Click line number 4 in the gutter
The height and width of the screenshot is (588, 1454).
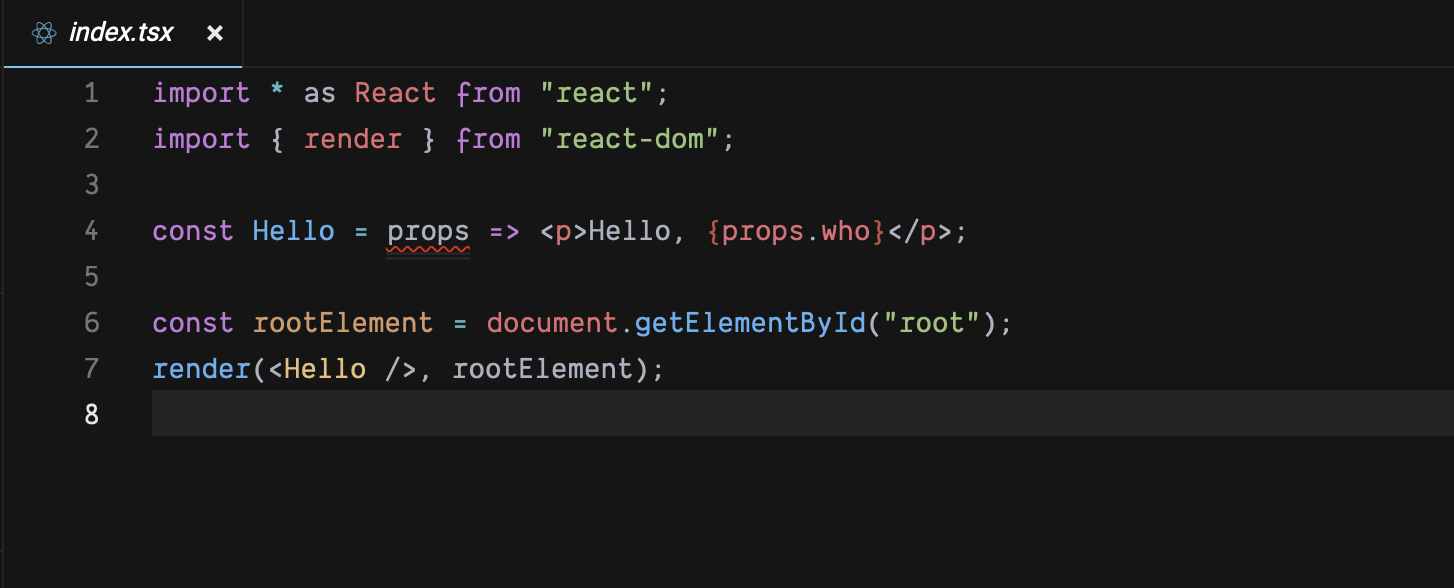click(x=91, y=231)
